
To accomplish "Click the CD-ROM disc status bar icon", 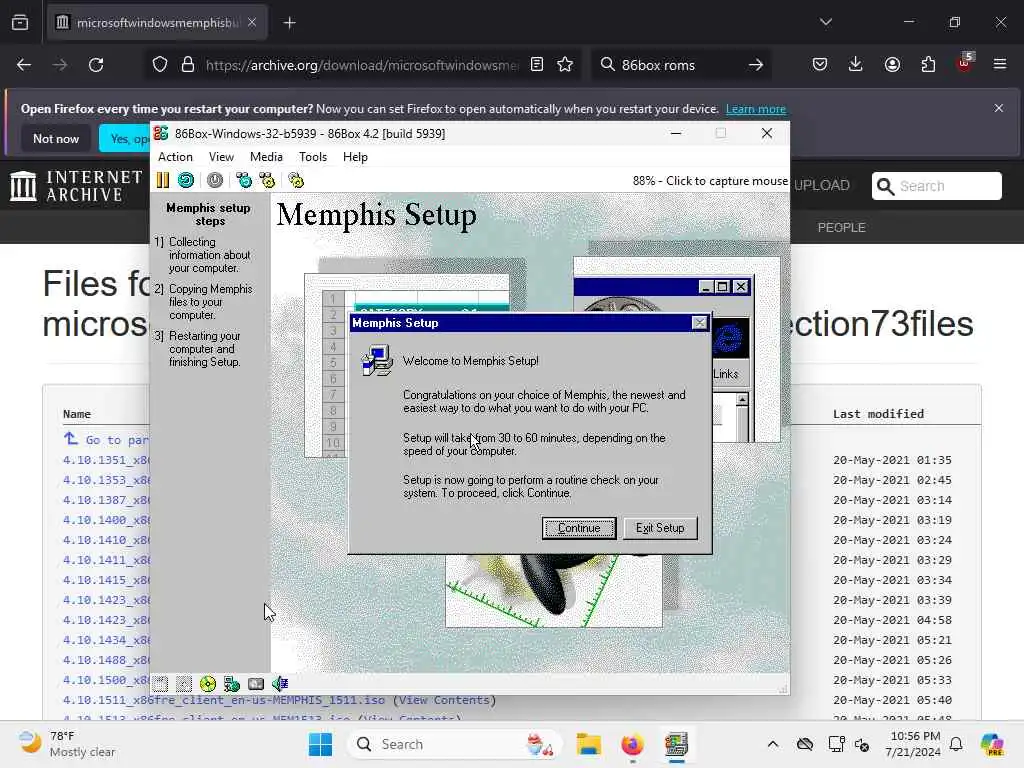I will 208,684.
